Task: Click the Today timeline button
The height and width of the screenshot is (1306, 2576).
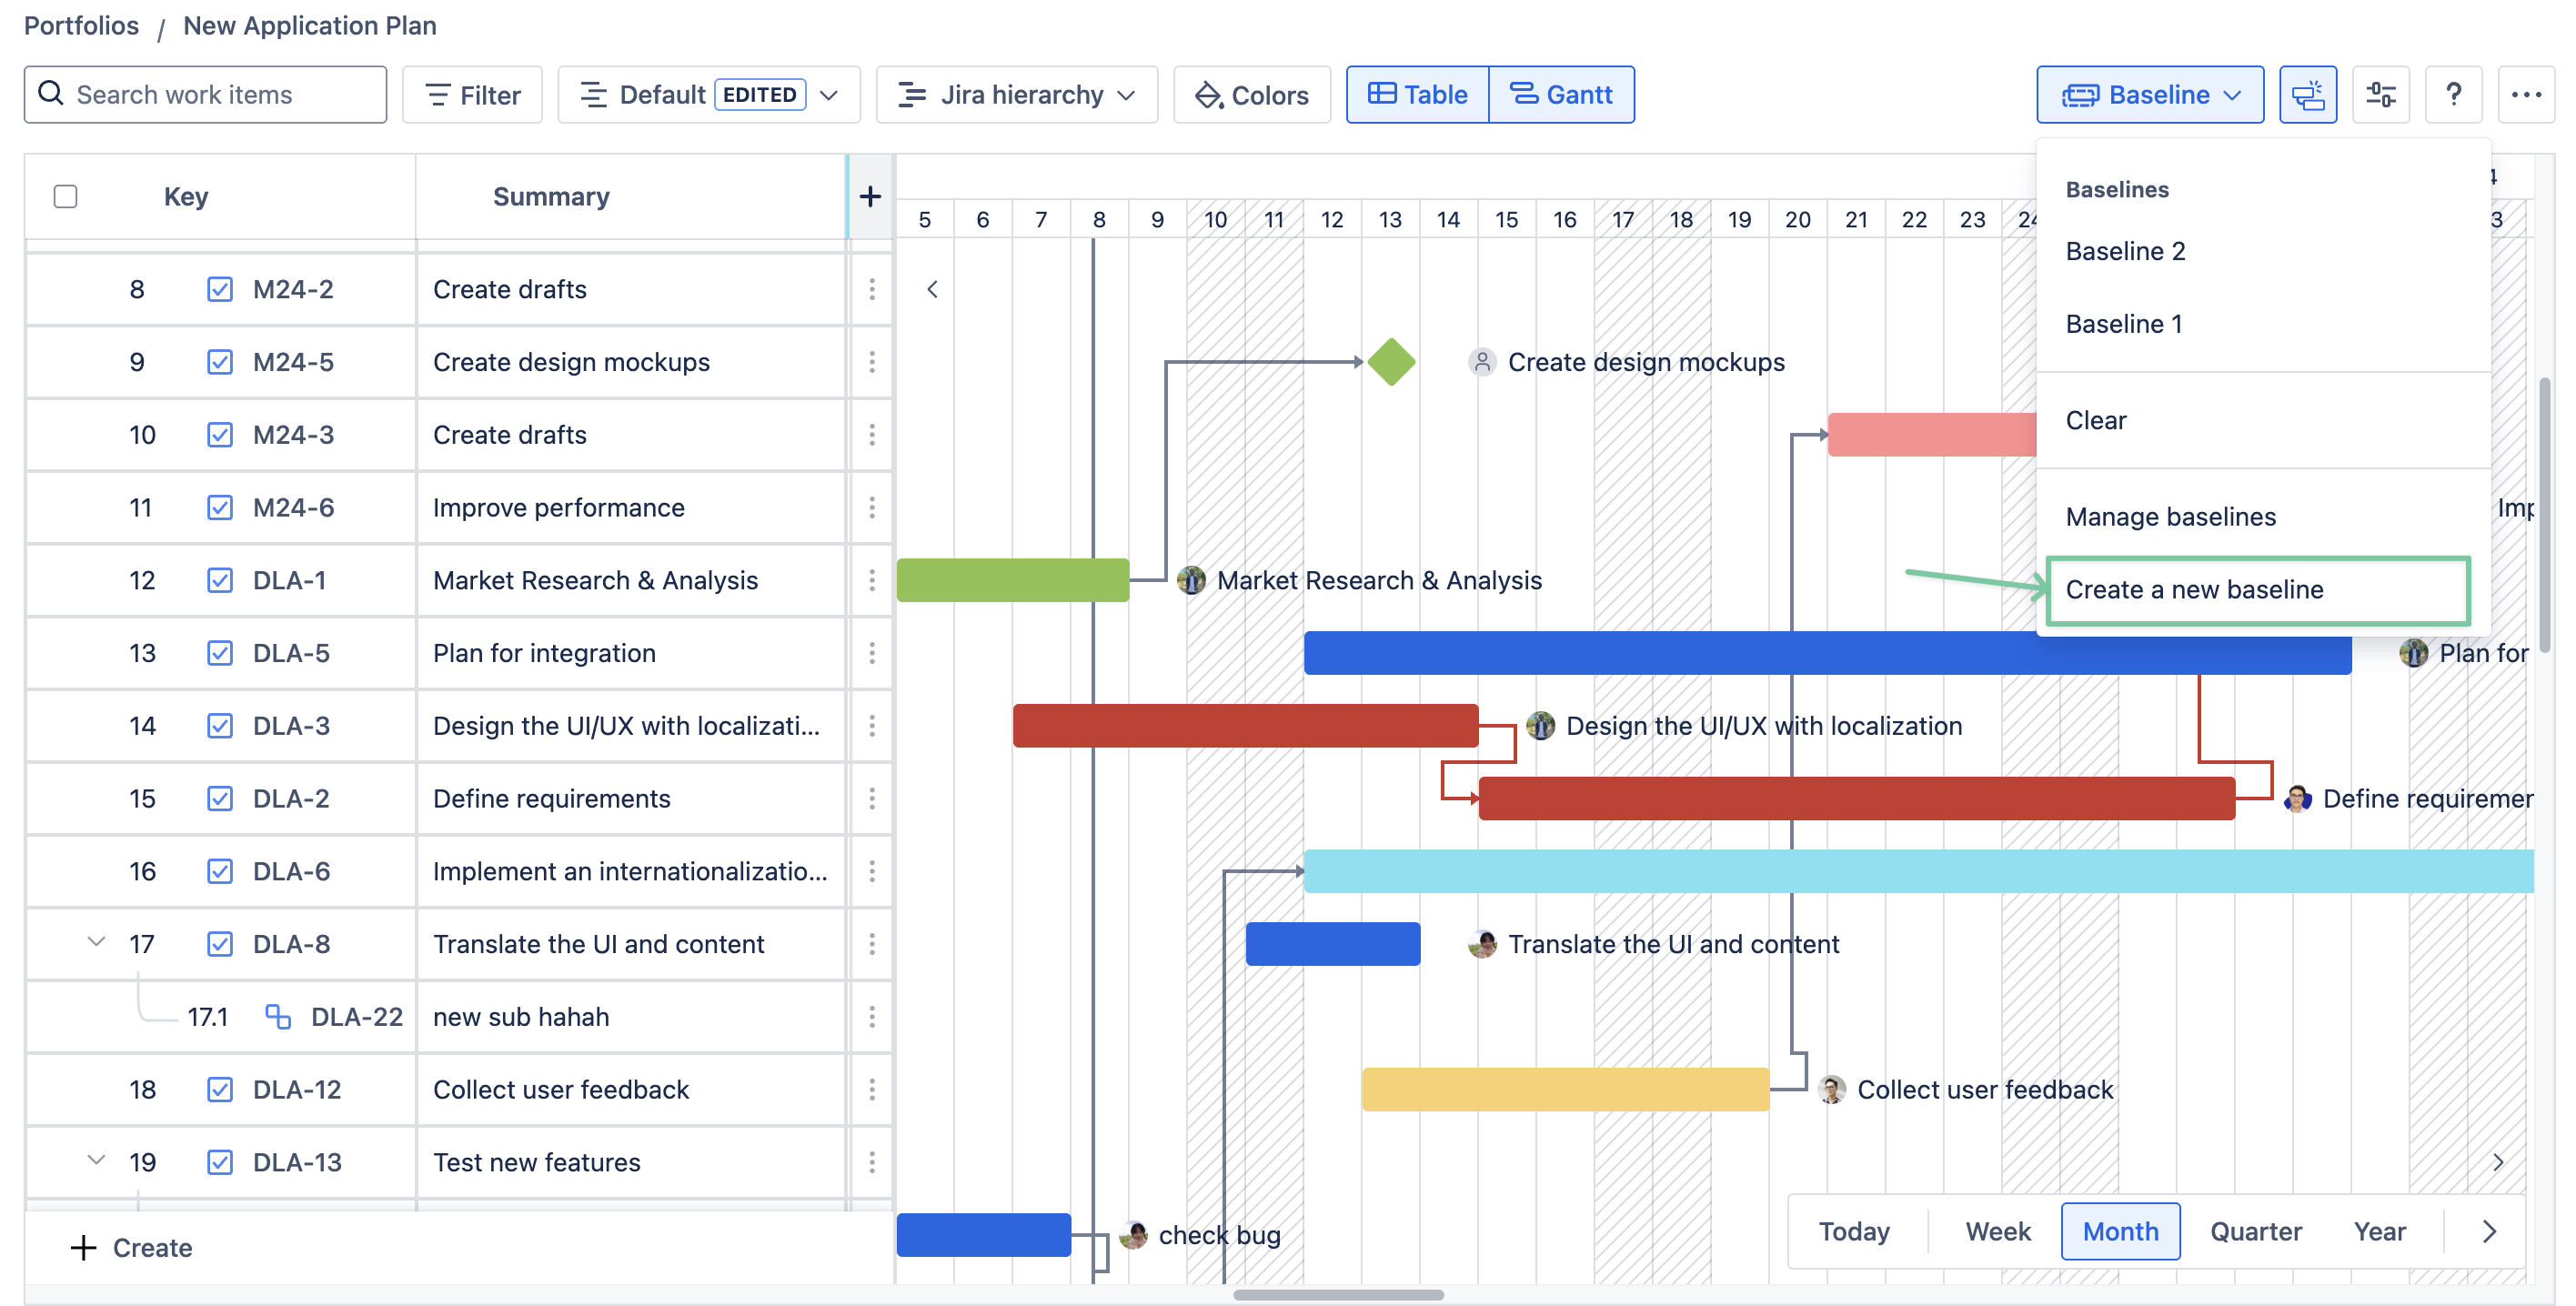Action: [x=1853, y=1231]
